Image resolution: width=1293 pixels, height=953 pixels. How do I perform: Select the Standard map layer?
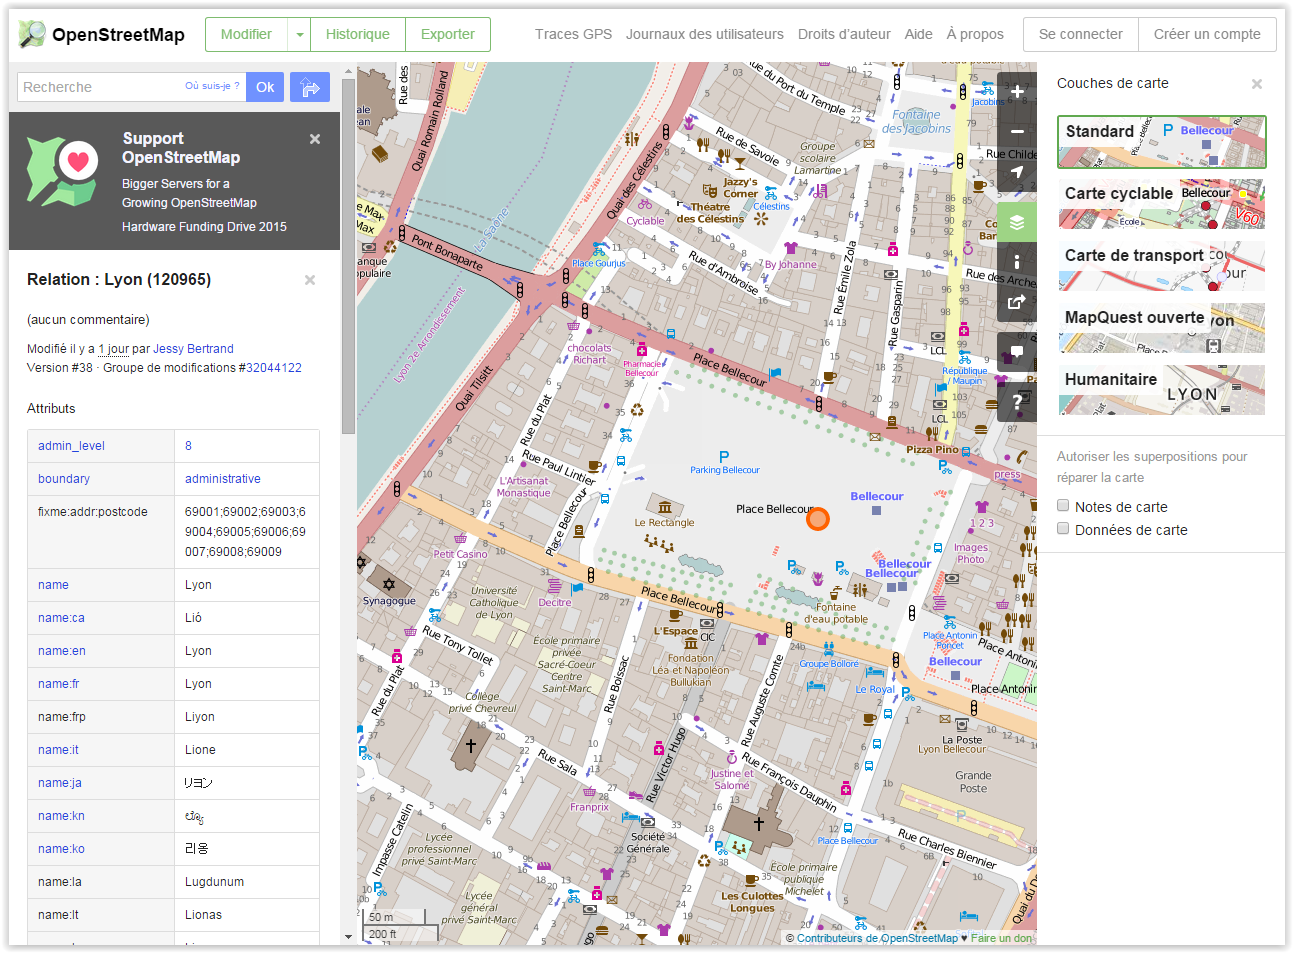1162,142
